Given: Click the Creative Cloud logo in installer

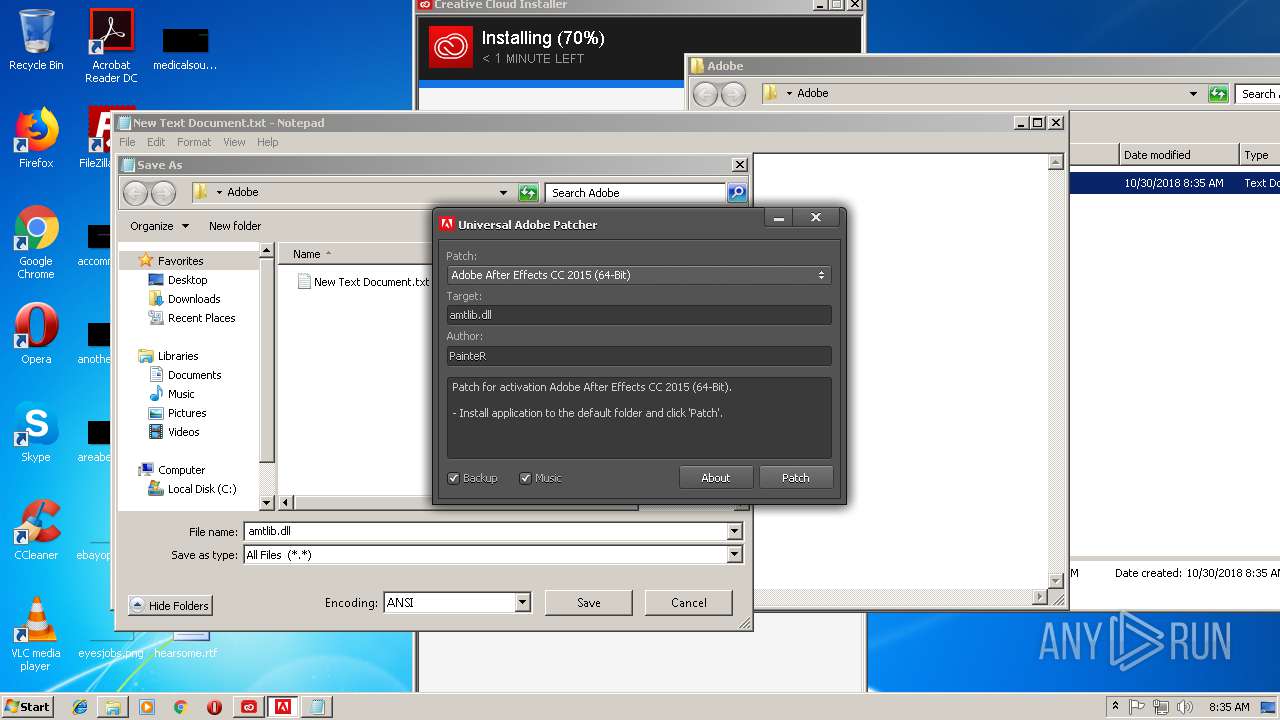Looking at the screenshot, I should (x=450, y=47).
